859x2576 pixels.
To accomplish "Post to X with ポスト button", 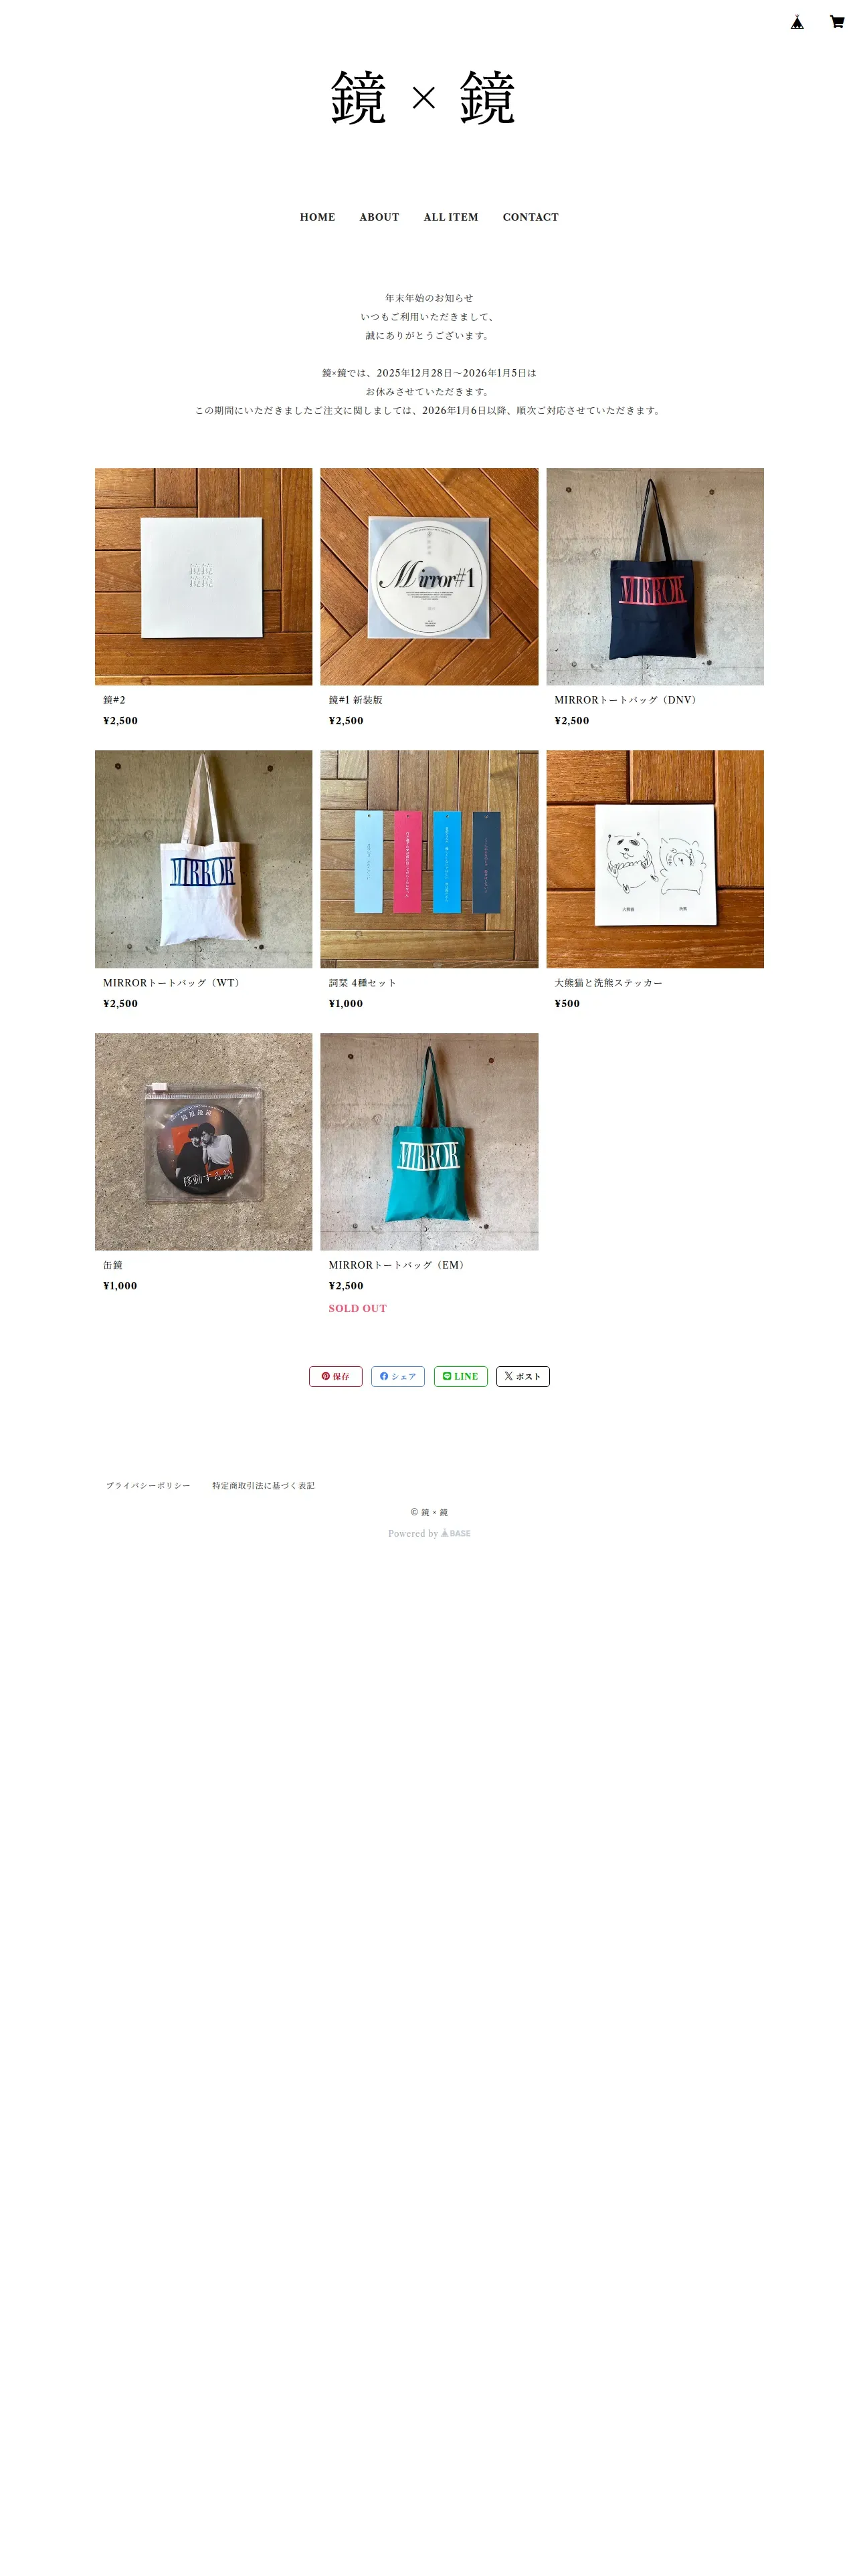I will click(x=523, y=1376).
